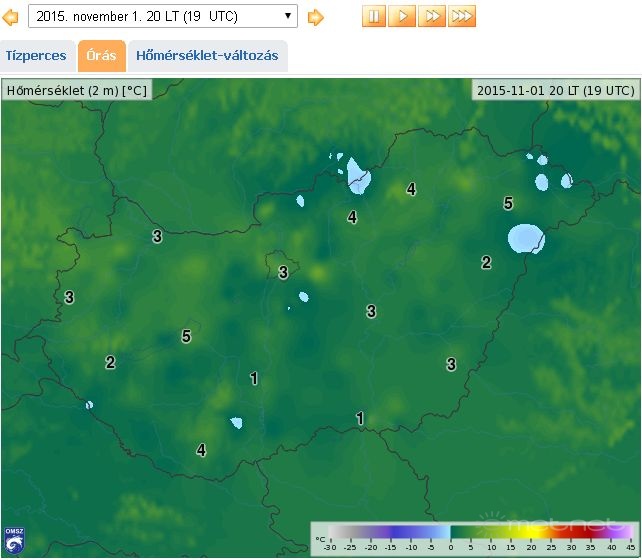Play the animation at normal speed
The height and width of the screenshot is (560, 642).
coord(402,16)
